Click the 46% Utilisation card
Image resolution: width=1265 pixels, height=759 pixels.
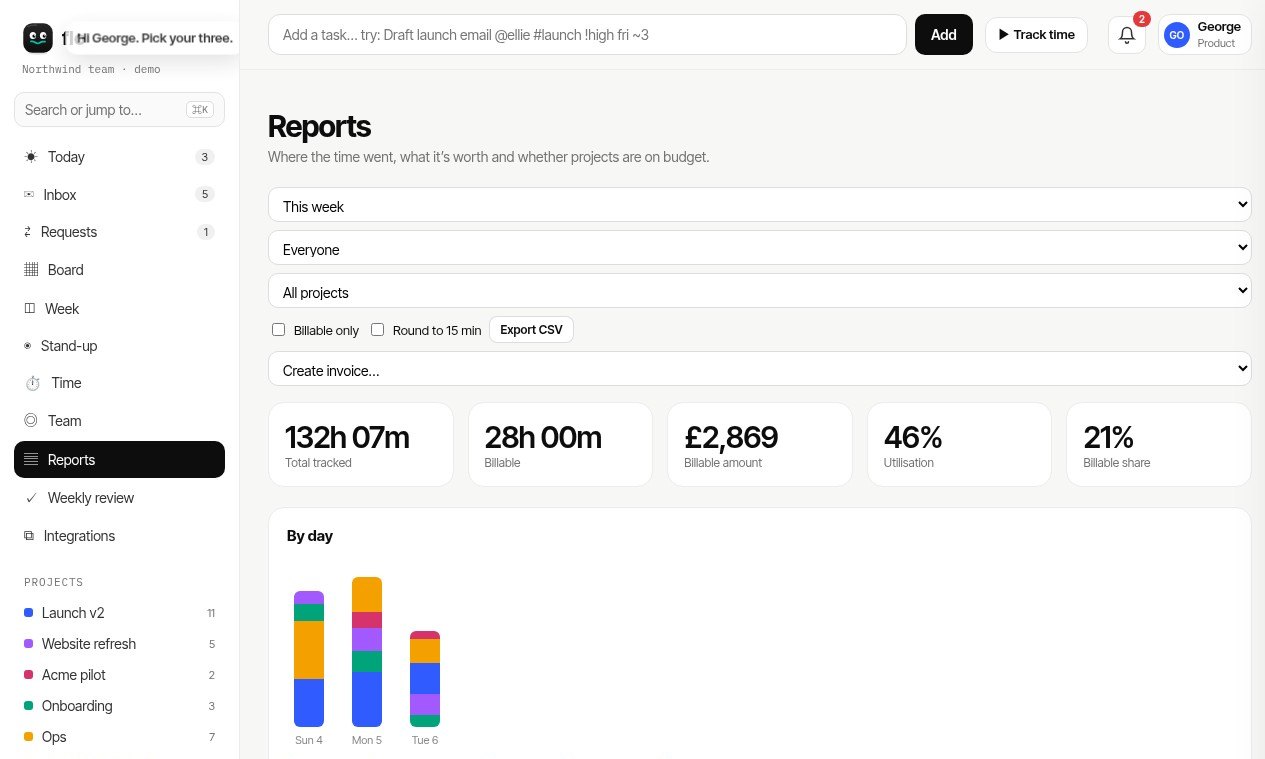(x=959, y=445)
